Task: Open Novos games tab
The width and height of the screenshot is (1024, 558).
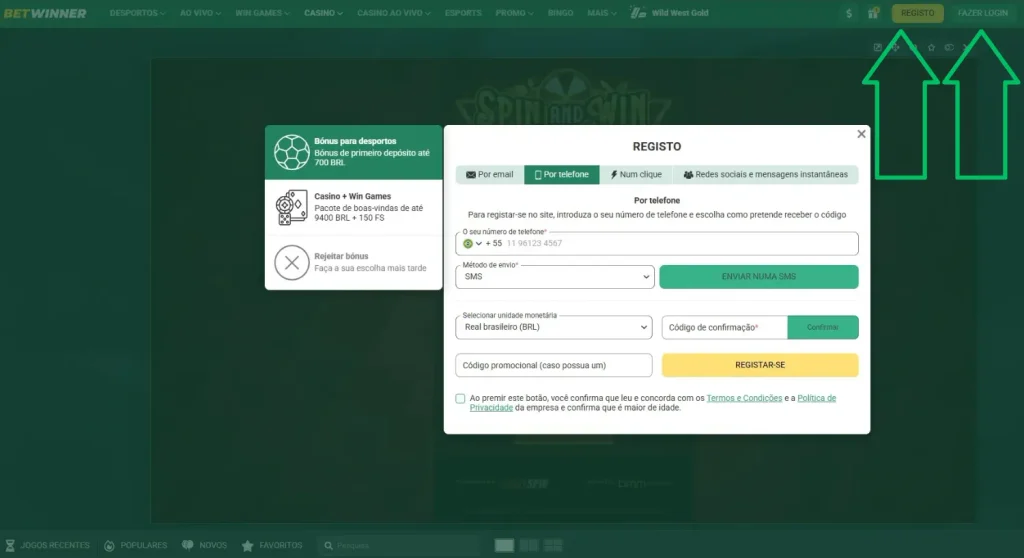Action: [204, 545]
